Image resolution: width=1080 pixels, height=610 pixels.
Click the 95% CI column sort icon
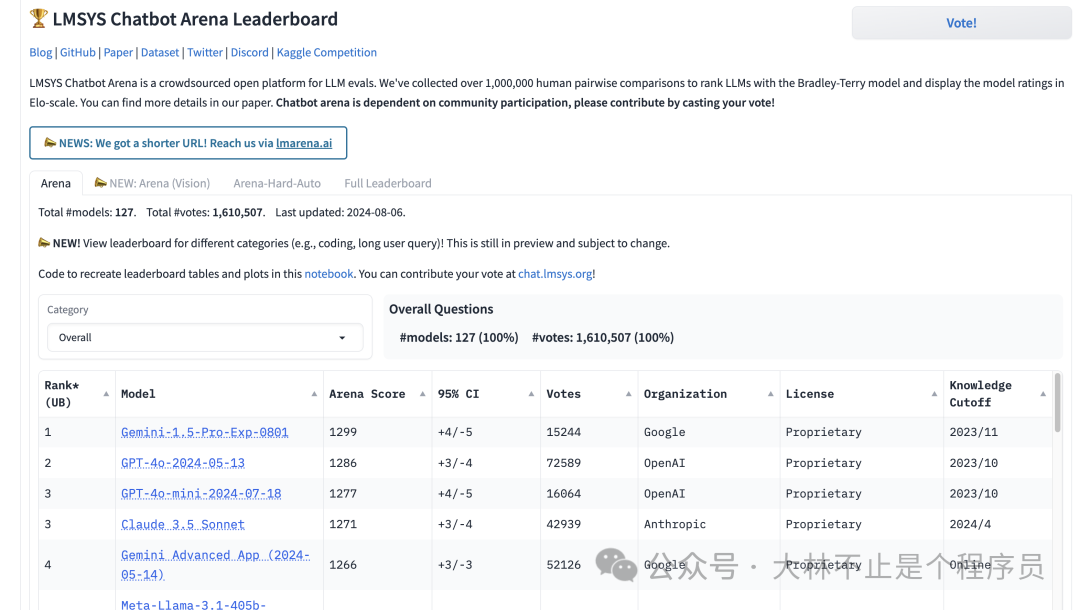pyautogui.click(x=531, y=394)
